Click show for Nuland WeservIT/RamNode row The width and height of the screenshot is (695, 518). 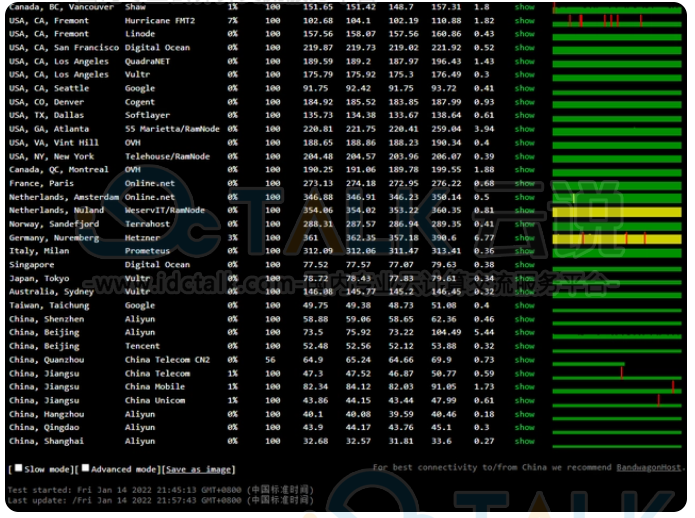point(524,211)
